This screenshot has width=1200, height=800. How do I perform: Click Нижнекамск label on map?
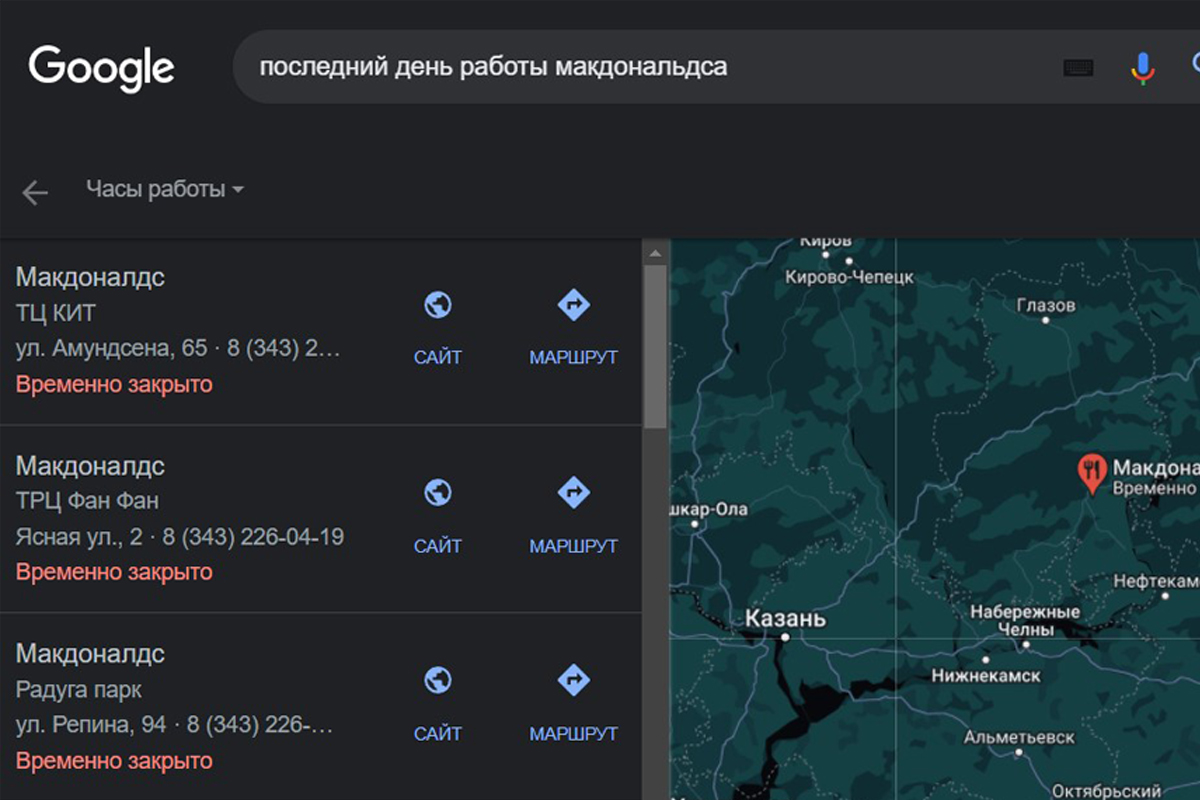(986, 676)
